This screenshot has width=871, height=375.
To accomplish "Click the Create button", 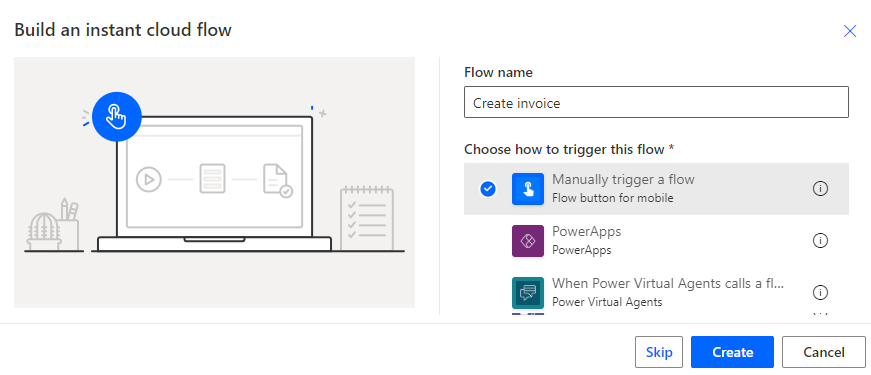I will pyautogui.click(x=732, y=352).
